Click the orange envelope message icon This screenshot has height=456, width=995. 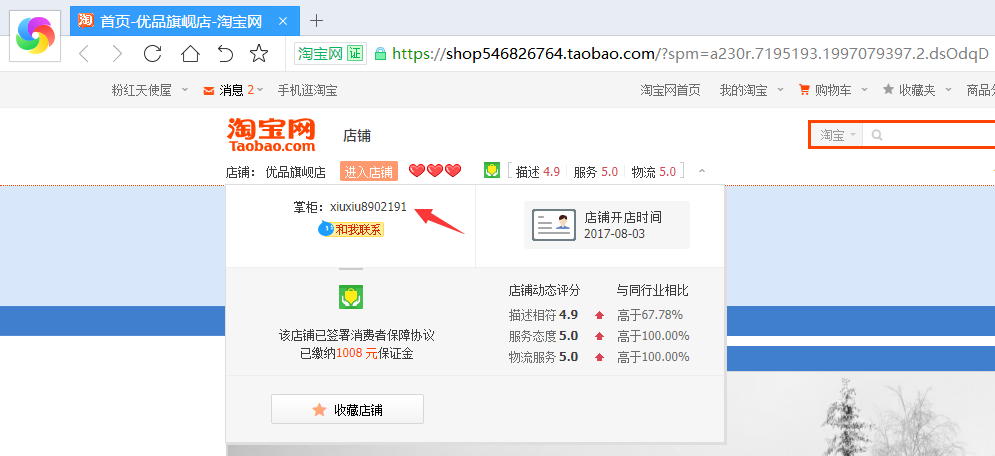pos(209,91)
